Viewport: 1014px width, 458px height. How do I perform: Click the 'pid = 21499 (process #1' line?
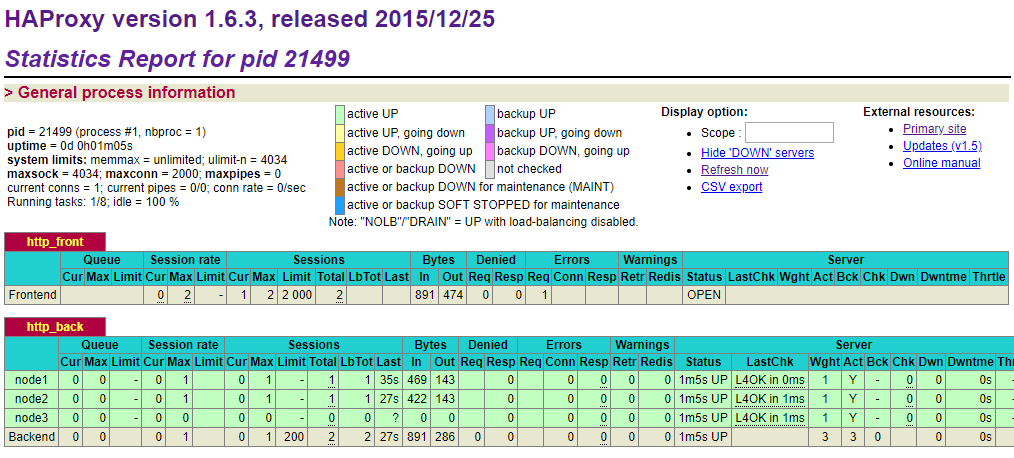pos(107,132)
